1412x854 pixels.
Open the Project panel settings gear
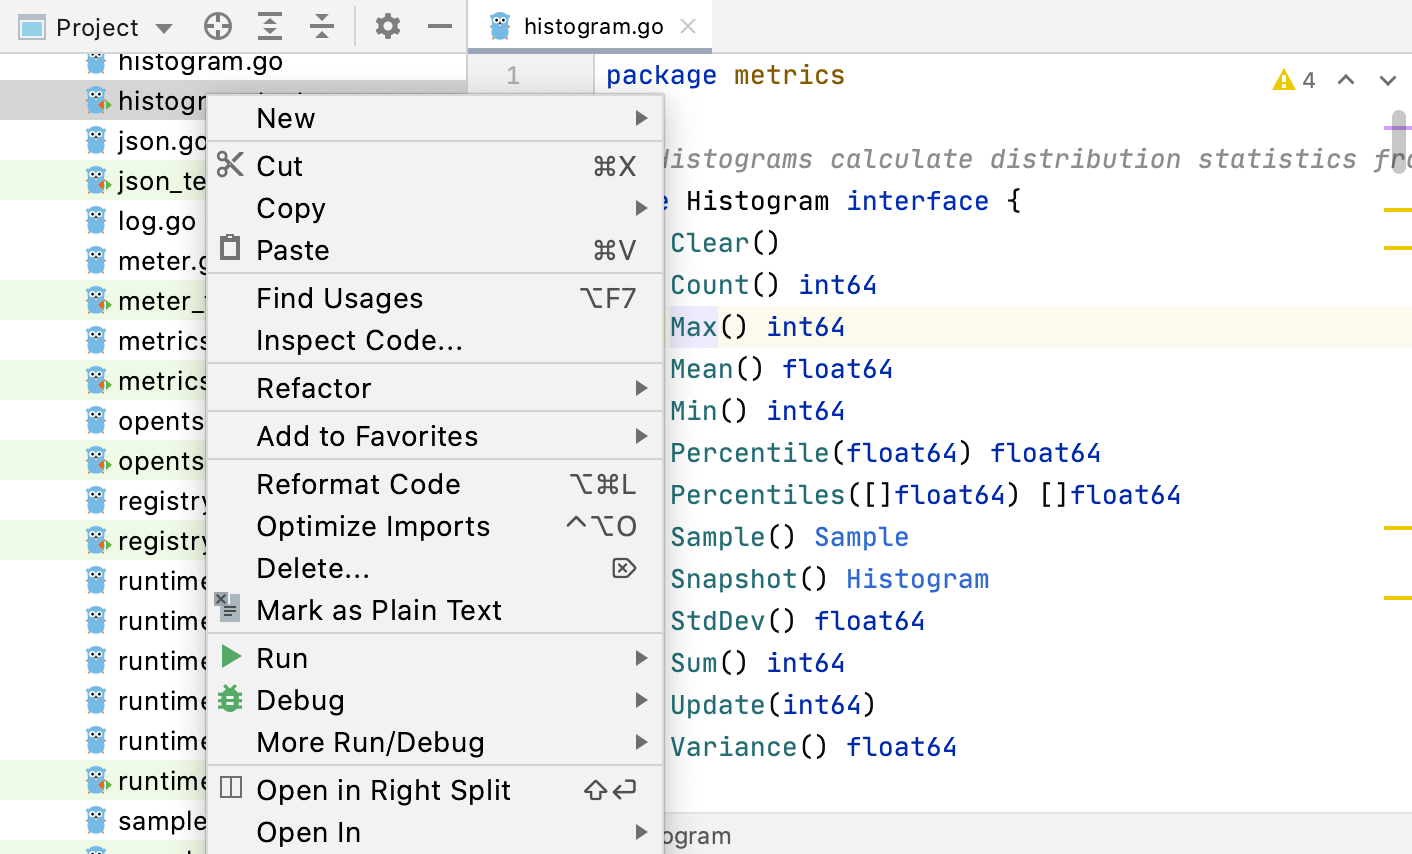(x=388, y=27)
